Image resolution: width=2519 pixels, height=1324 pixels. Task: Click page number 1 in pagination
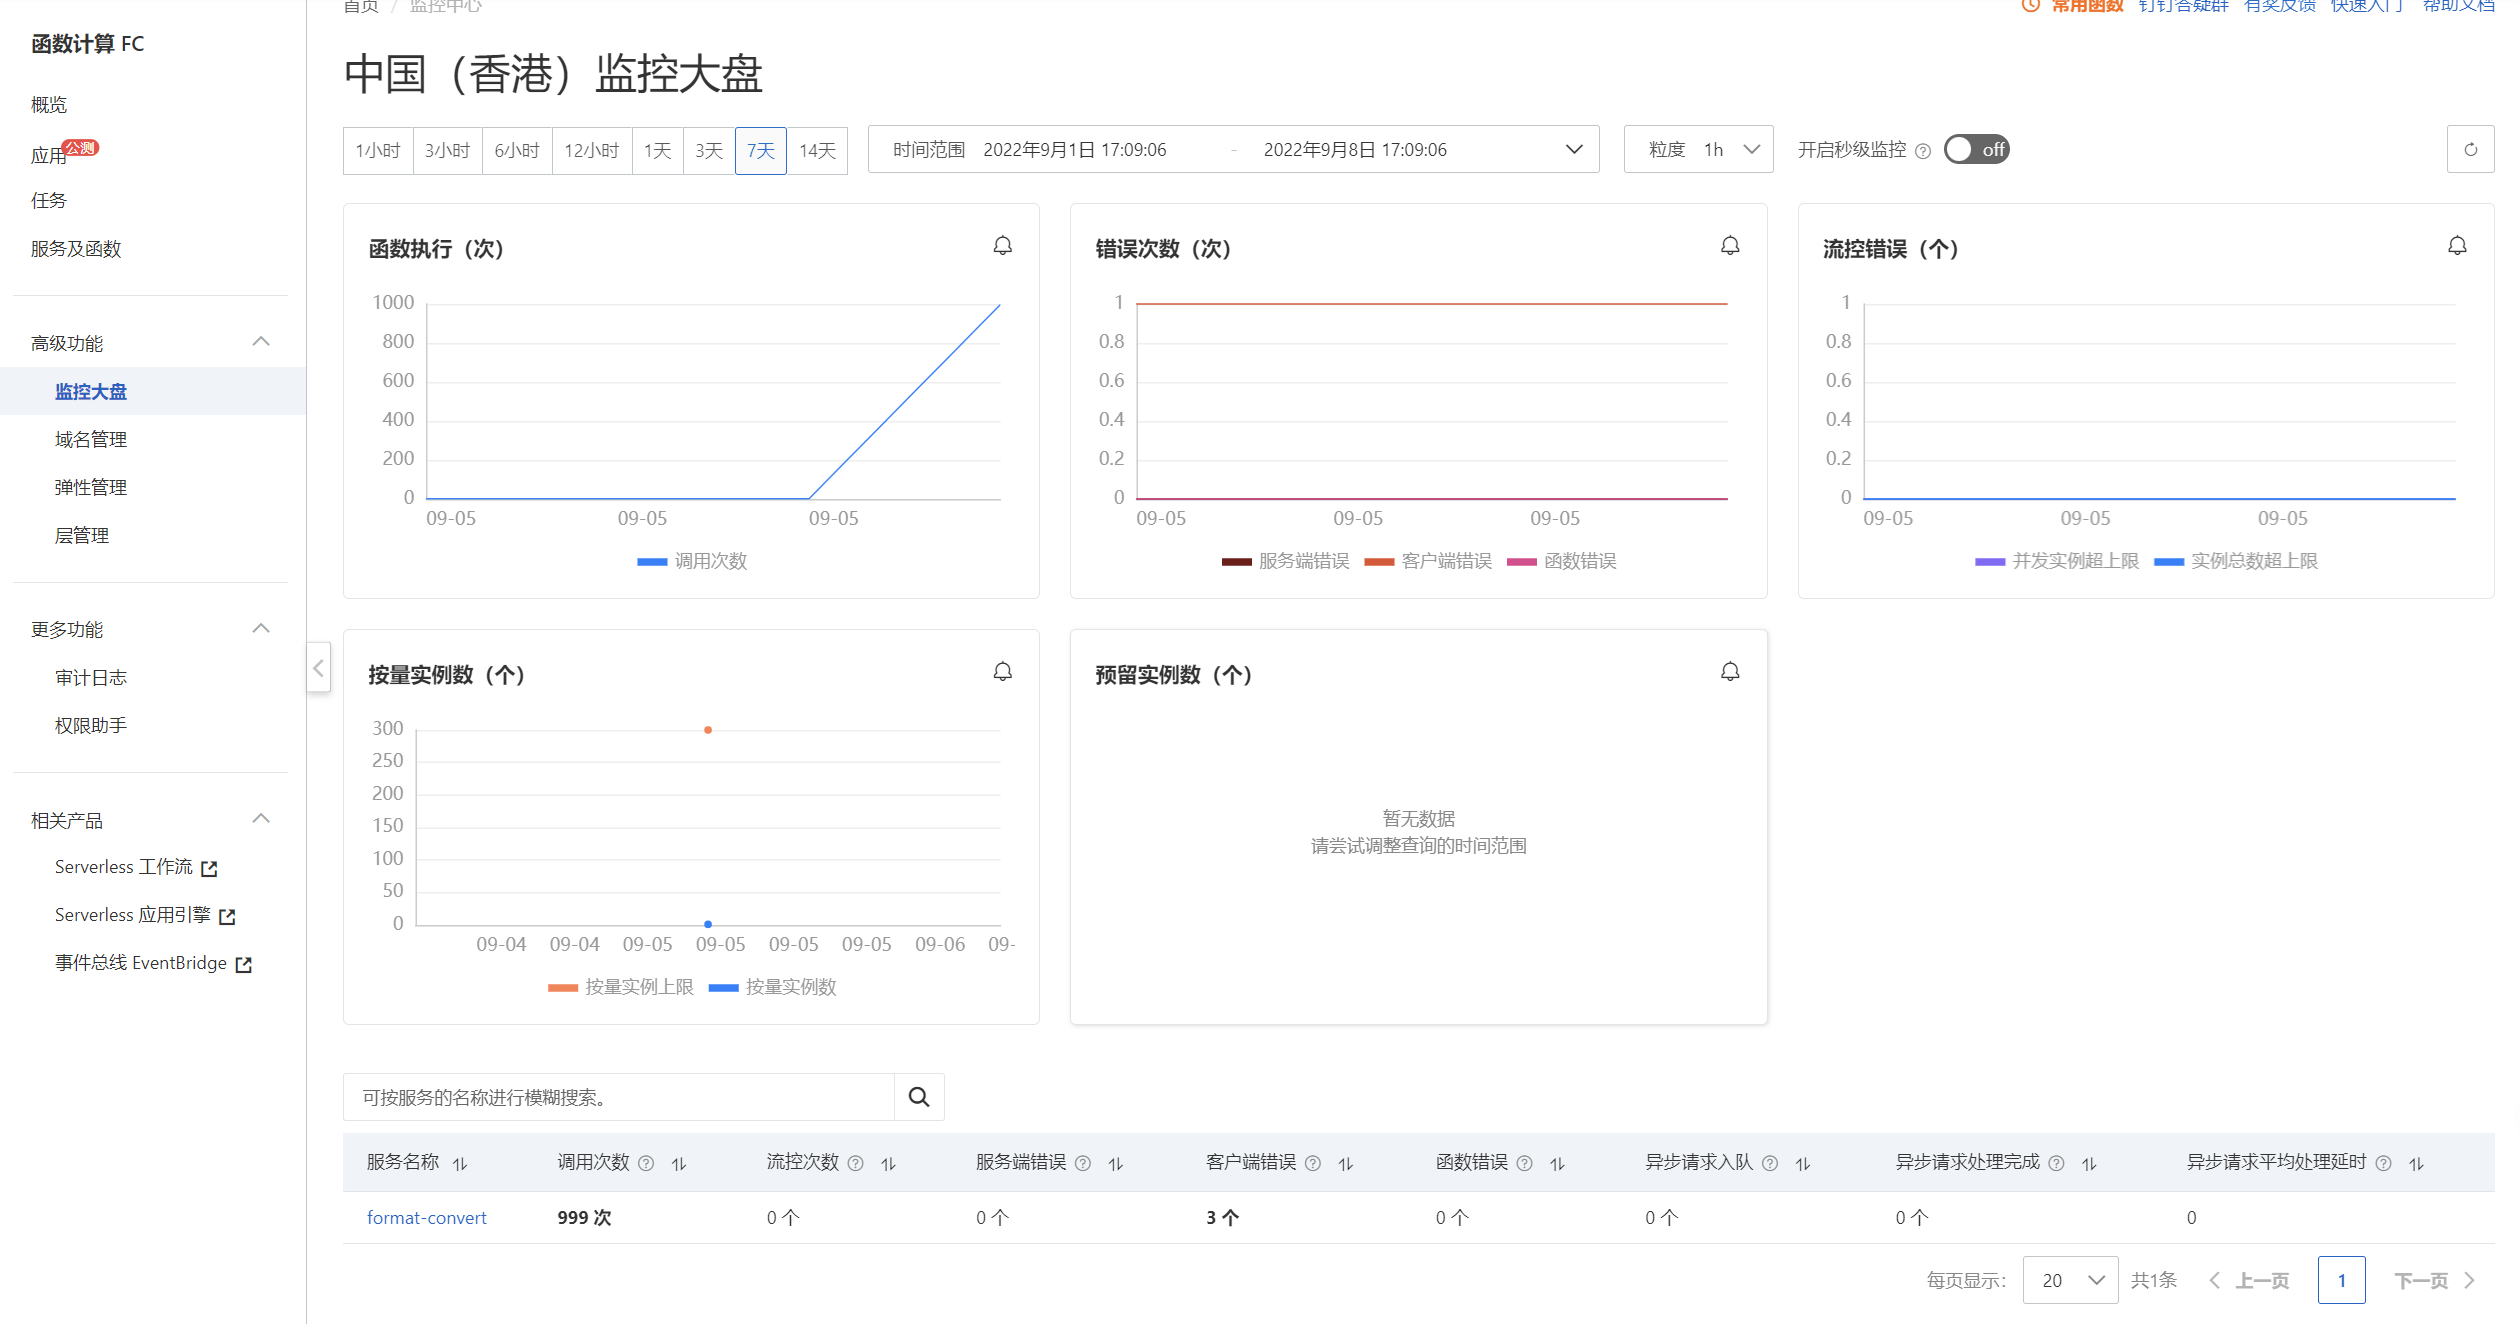tap(2341, 1280)
